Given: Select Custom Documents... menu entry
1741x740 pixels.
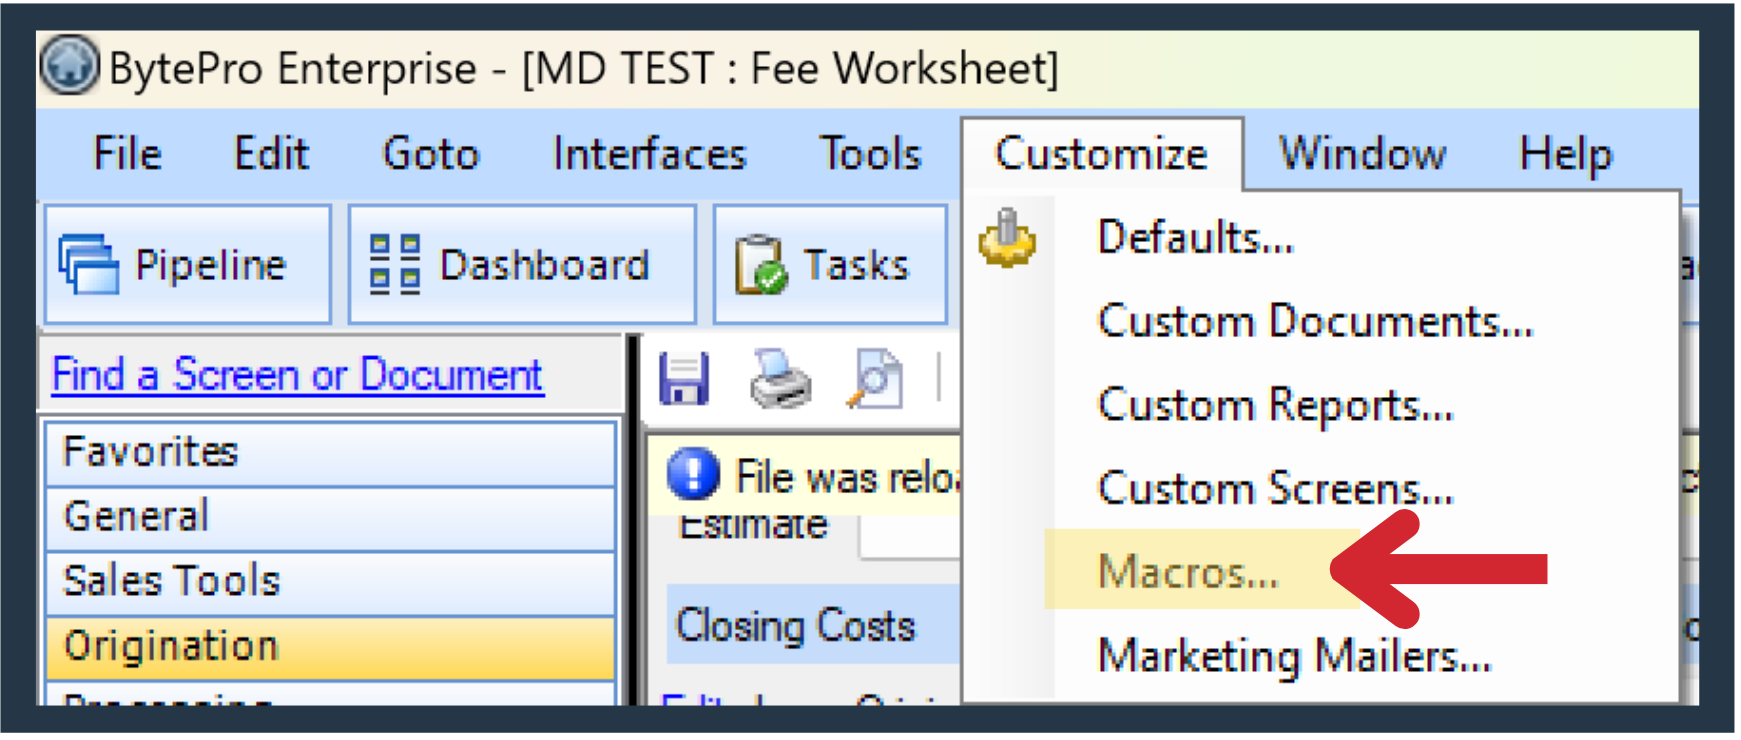Looking at the screenshot, I should 1315,322.
